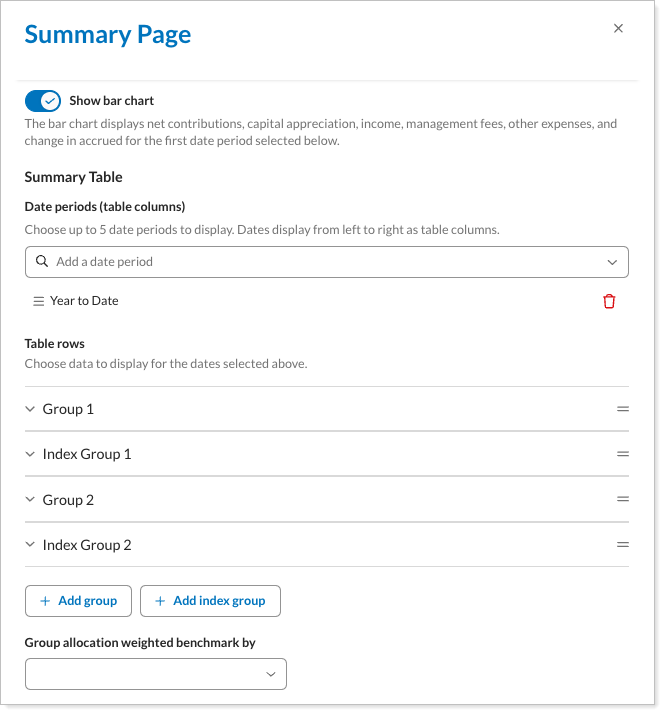Expand the Group 2 chevron

tap(30, 500)
